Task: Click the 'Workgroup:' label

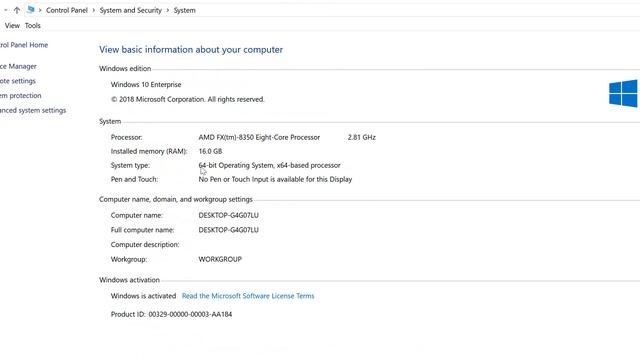Action: click(x=129, y=259)
